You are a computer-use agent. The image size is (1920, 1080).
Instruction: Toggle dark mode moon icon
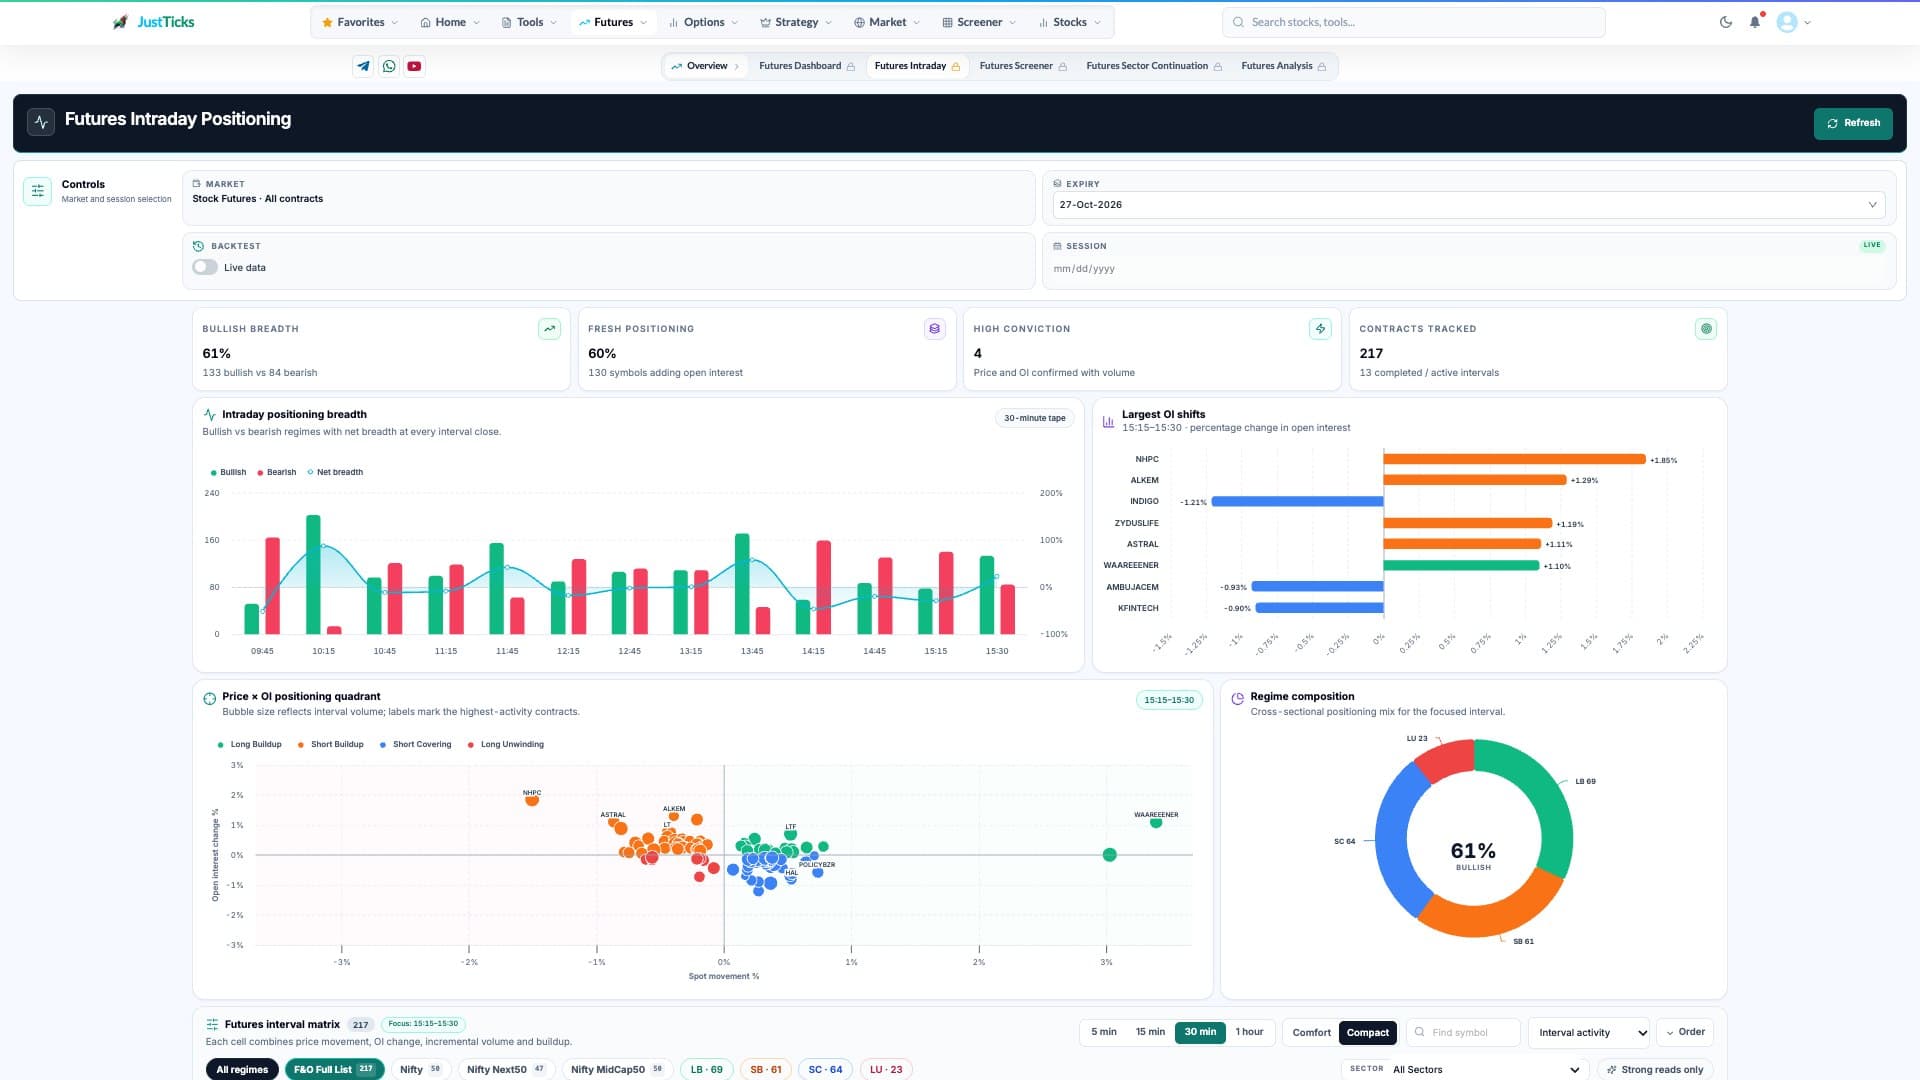pyautogui.click(x=1726, y=22)
